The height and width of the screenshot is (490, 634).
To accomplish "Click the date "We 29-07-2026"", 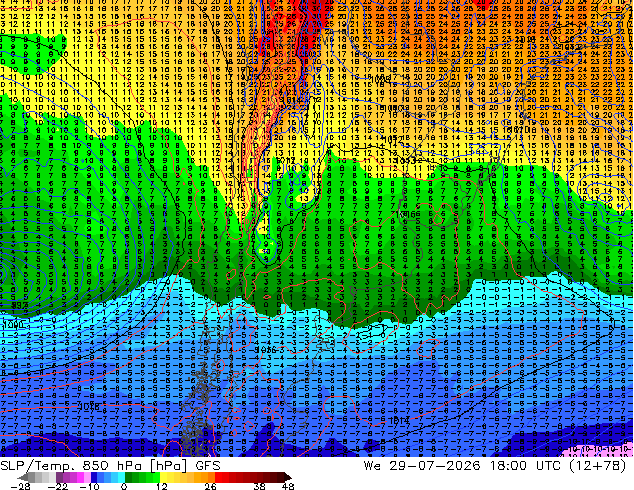I will [422, 466].
